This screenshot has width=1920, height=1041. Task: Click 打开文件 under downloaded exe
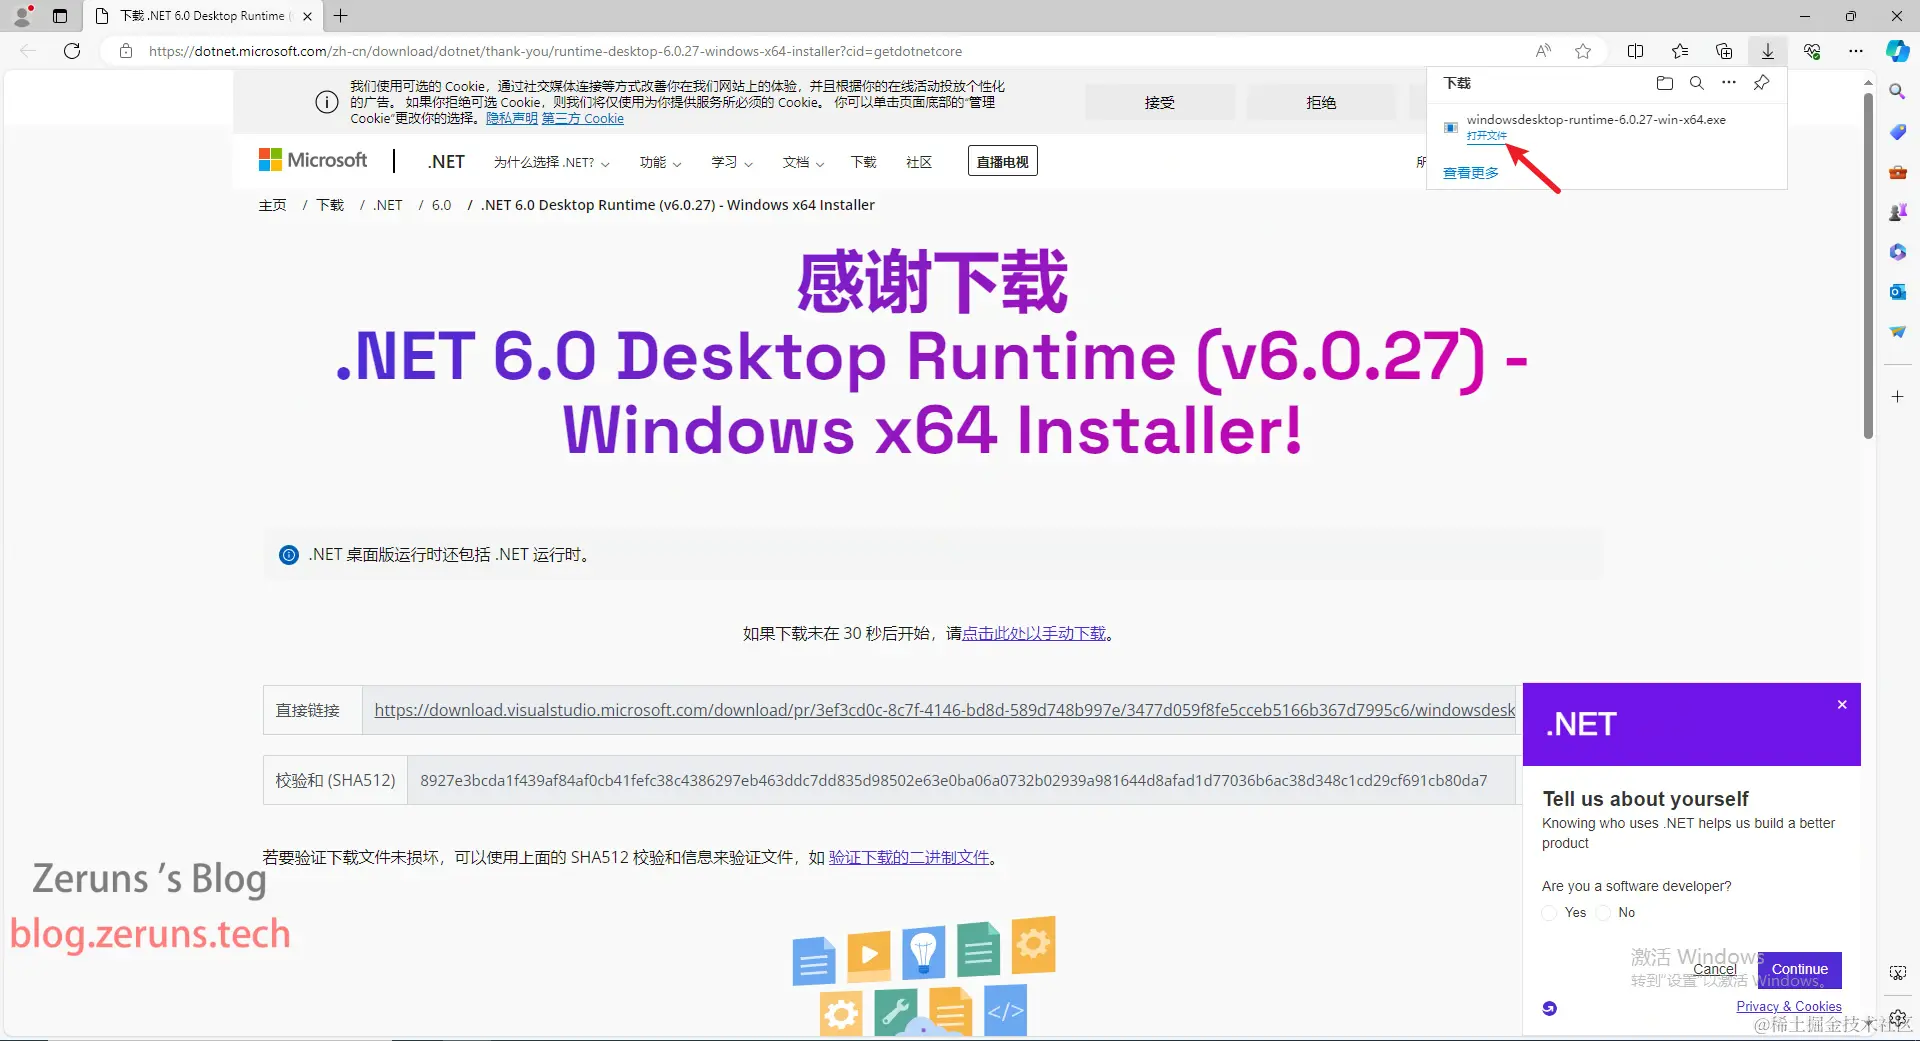1486,136
